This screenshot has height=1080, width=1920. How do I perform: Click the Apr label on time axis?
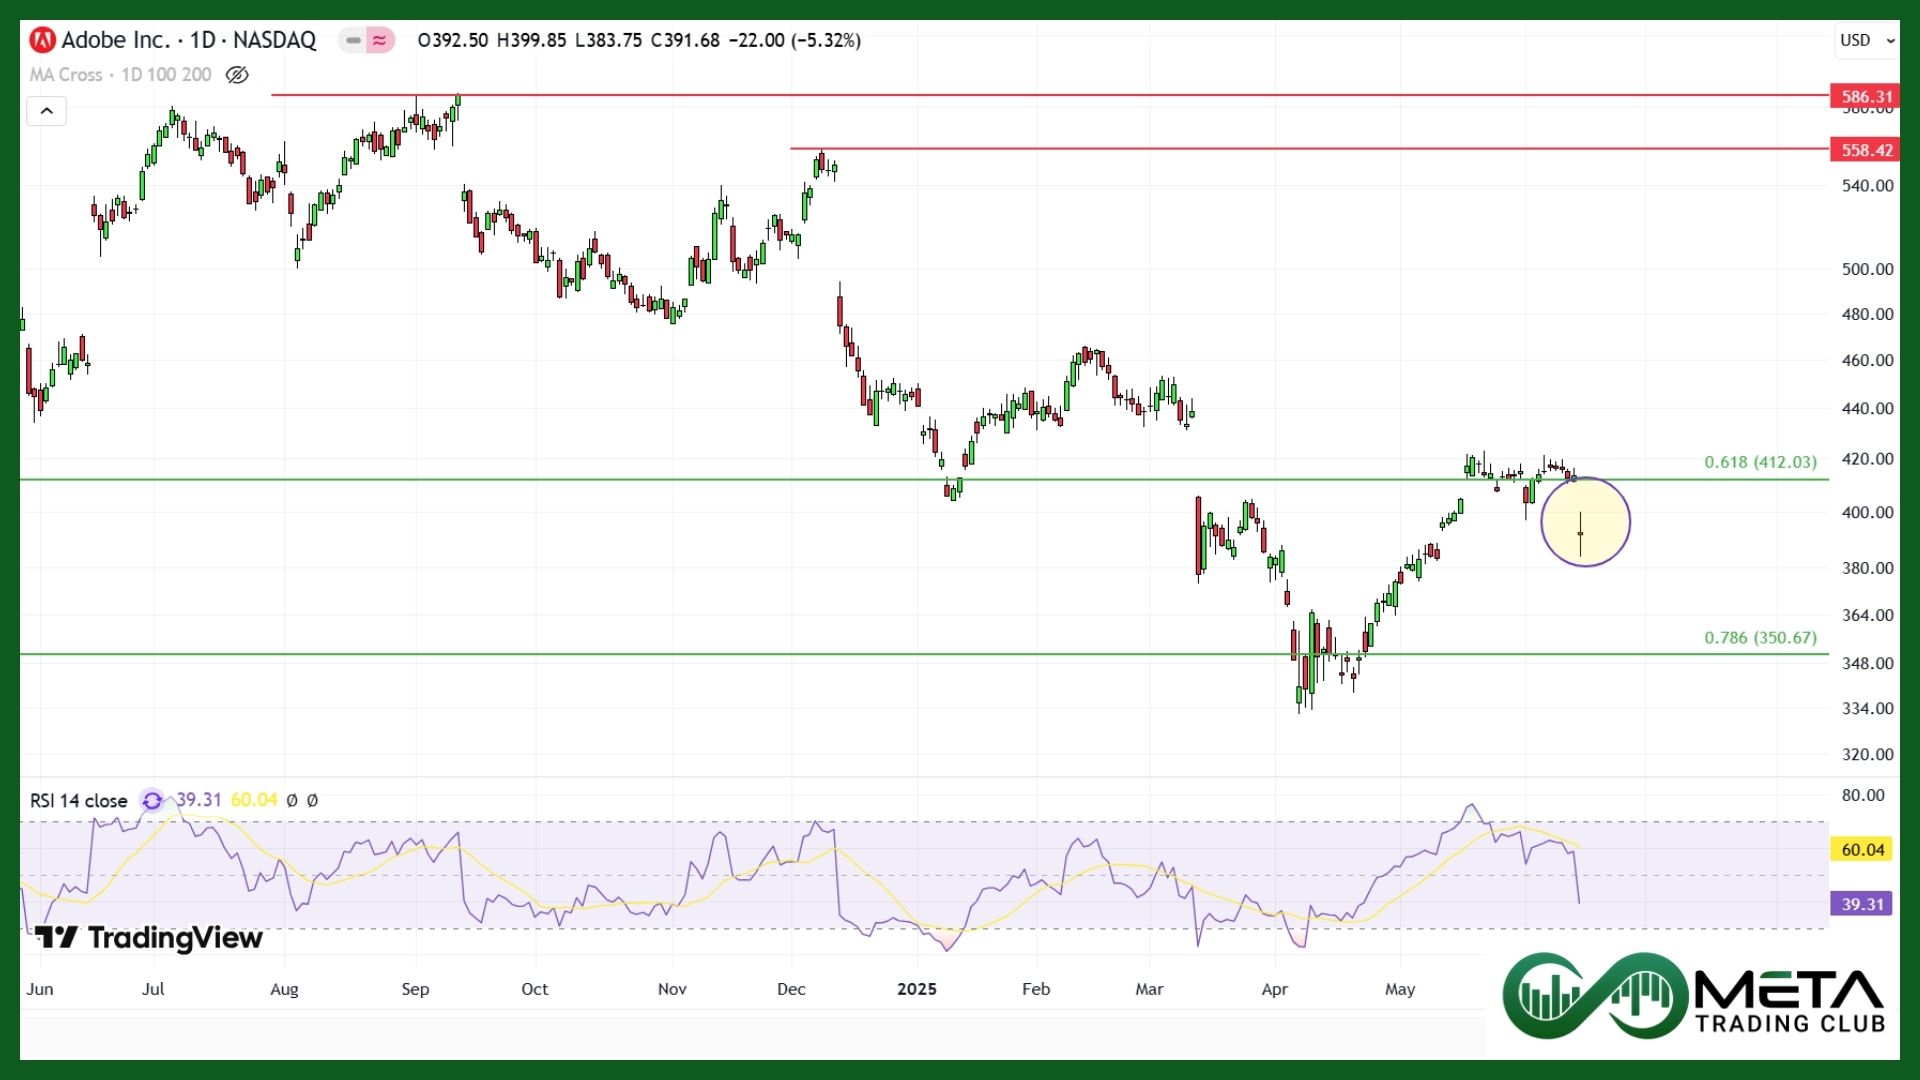coord(1275,989)
